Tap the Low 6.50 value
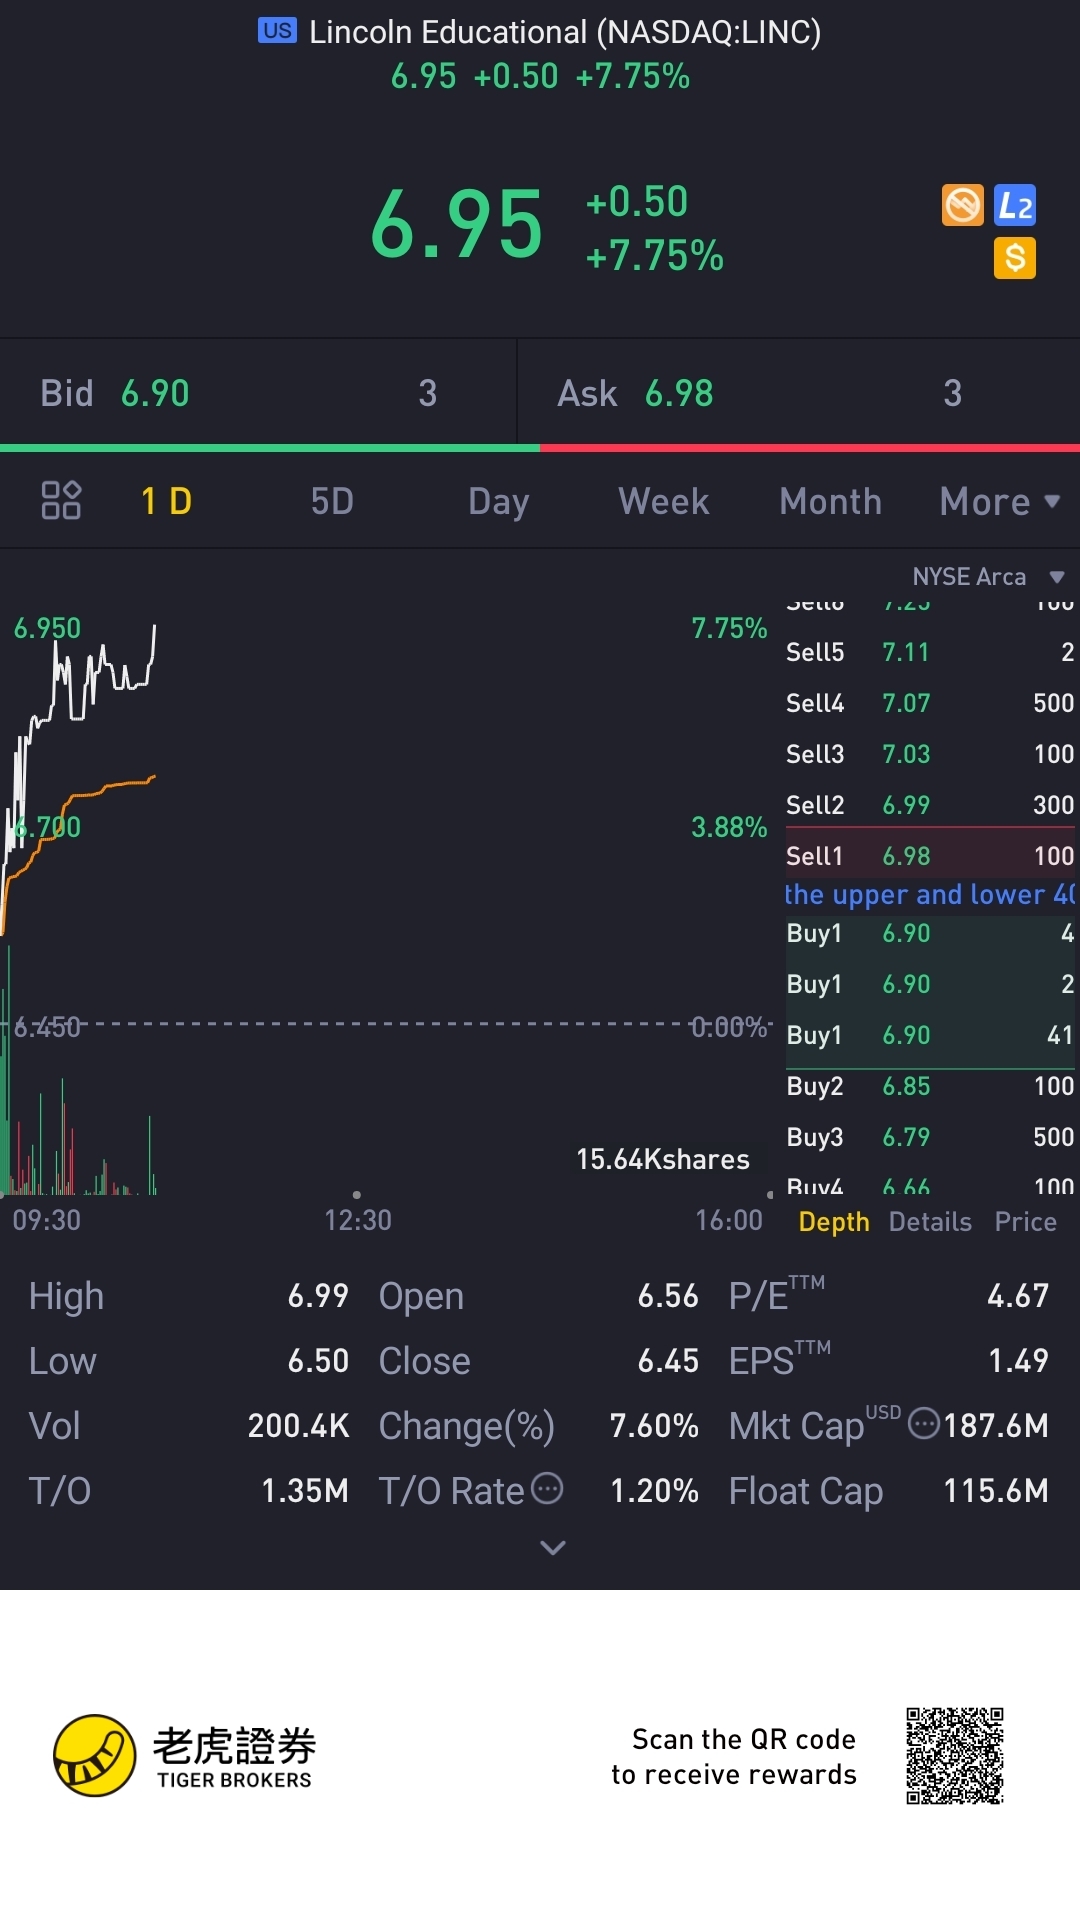Screen dimensions: 1080x1922 [318, 1361]
